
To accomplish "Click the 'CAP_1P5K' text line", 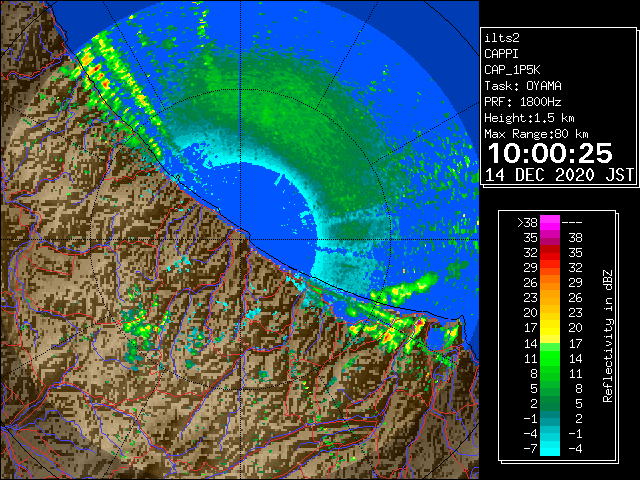I will pyautogui.click(x=512, y=70).
